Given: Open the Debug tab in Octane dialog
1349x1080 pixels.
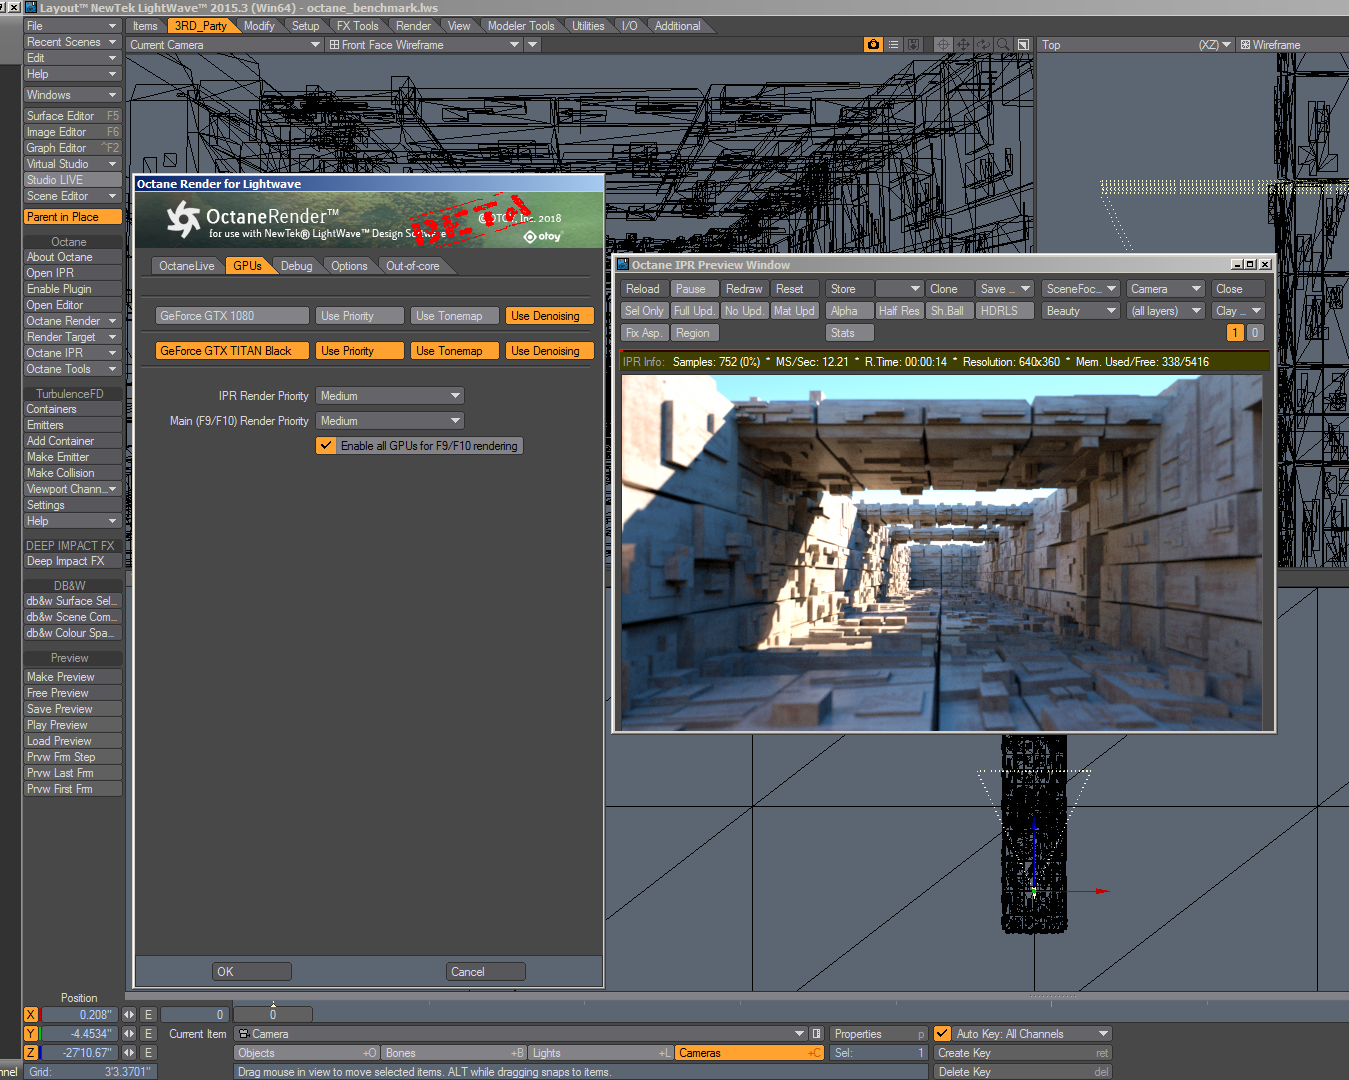Looking at the screenshot, I should tap(297, 266).
